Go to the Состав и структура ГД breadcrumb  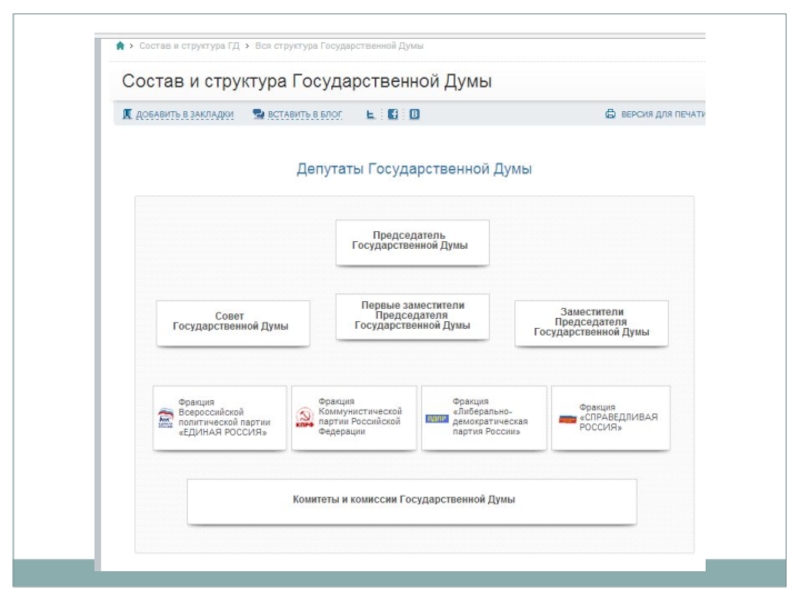pyautogui.click(x=189, y=46)
